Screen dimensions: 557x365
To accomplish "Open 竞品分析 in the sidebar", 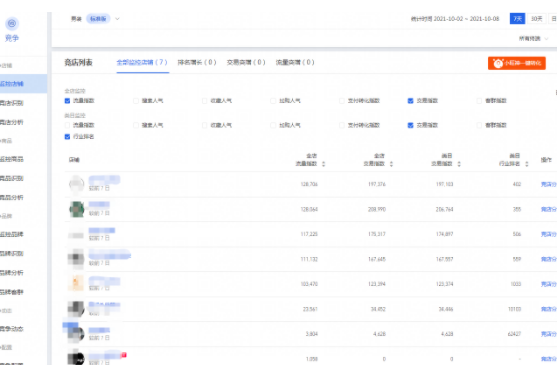I will click(12, 197).
